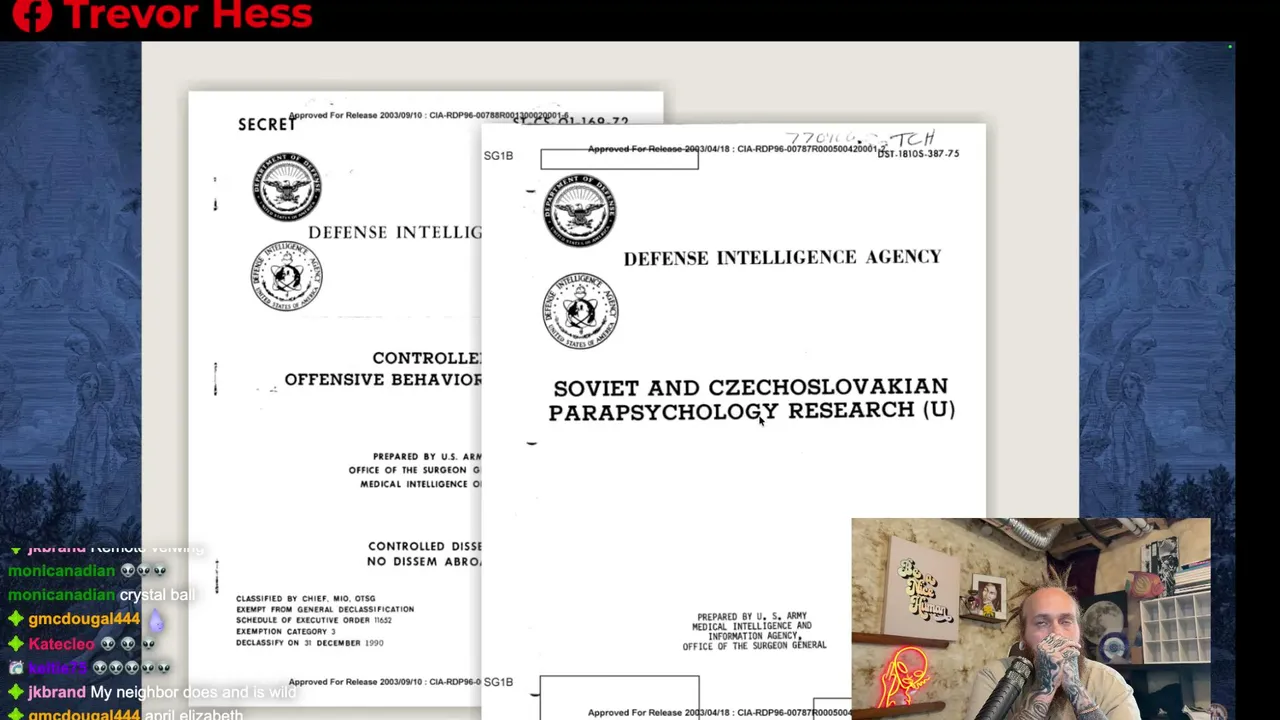The width and height of the screenshot is (1280, 720).
Task: Click the username Katecleo in chat
Action: [x=62, y=644]
